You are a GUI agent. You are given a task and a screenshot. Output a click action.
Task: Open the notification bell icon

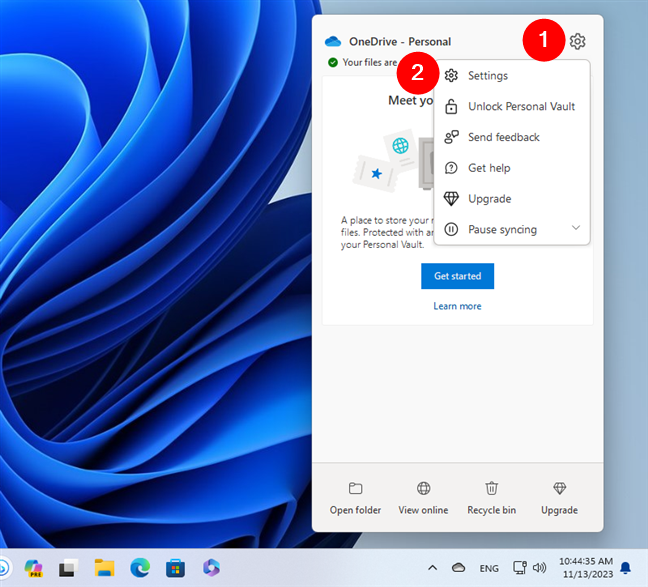pos(626,568)
